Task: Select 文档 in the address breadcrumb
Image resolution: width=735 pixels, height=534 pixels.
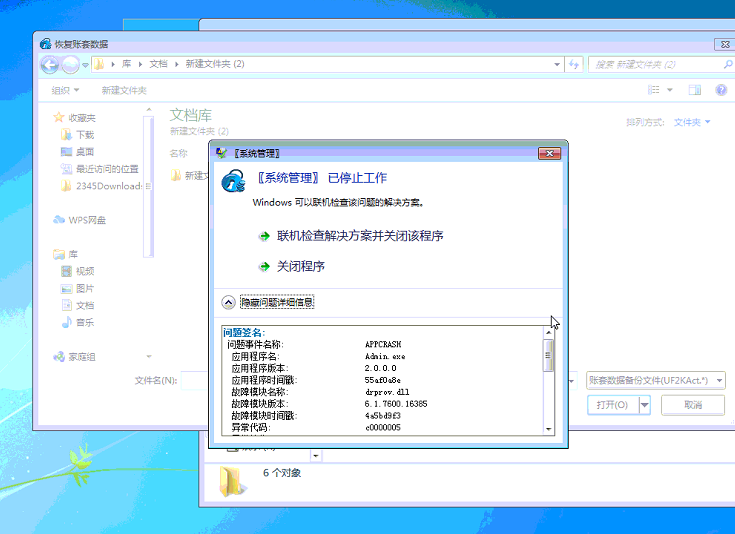Action: tap(158, 64)
